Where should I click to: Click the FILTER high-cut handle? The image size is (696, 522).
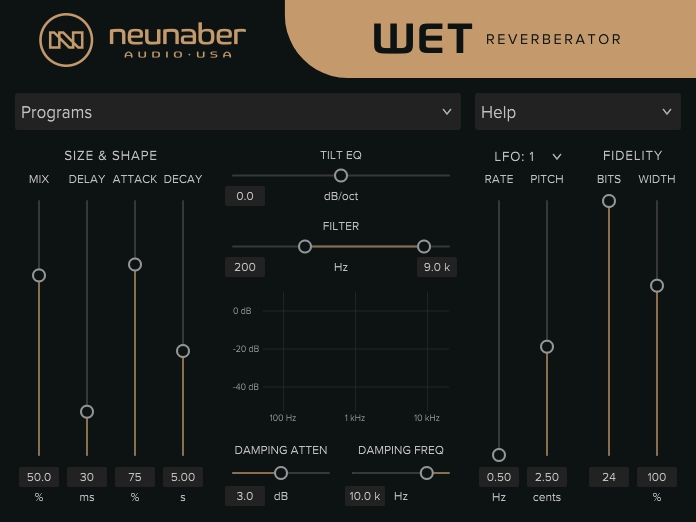[424, 246]
